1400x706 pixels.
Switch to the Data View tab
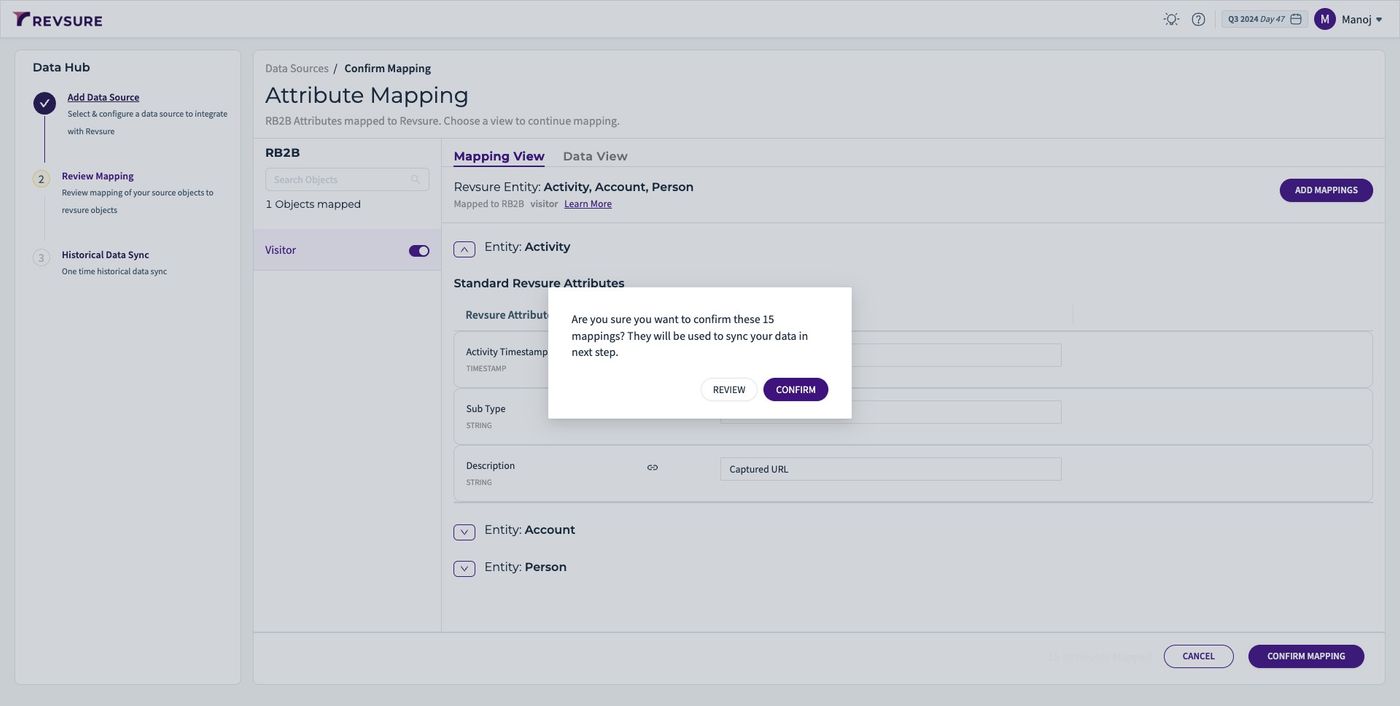pos(595,156)
